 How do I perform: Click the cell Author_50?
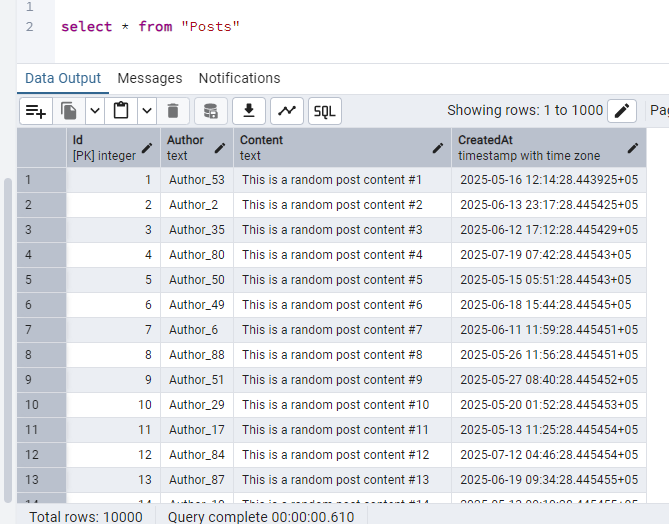click(197, 280)
